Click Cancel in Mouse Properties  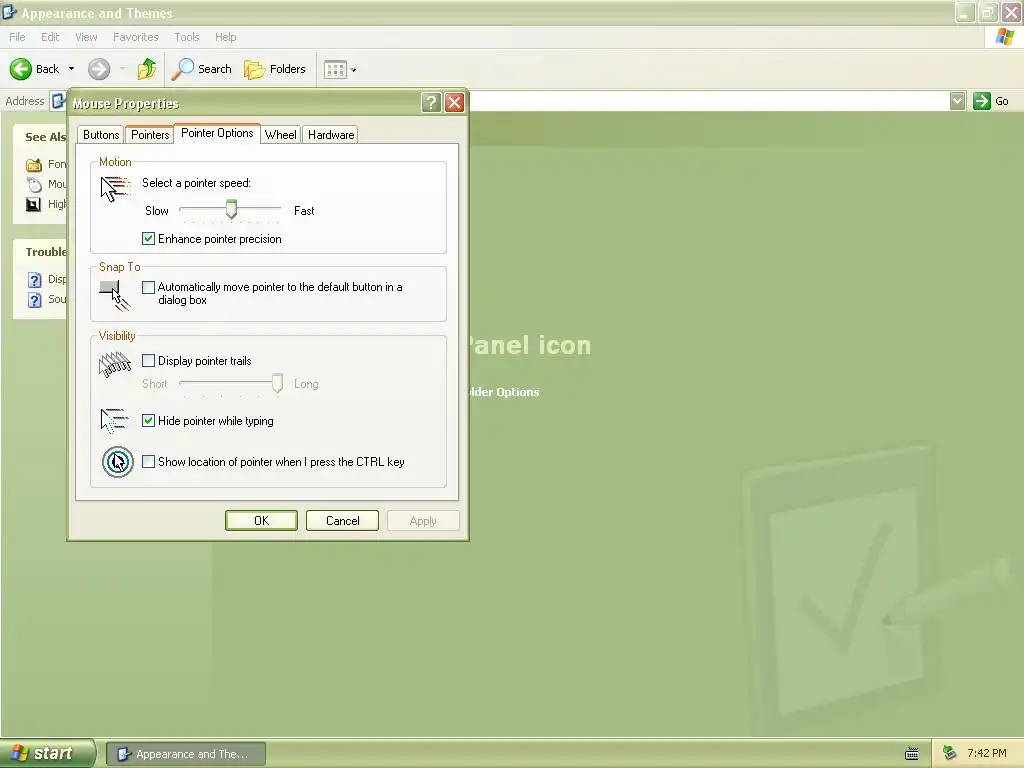click(342, 520)
